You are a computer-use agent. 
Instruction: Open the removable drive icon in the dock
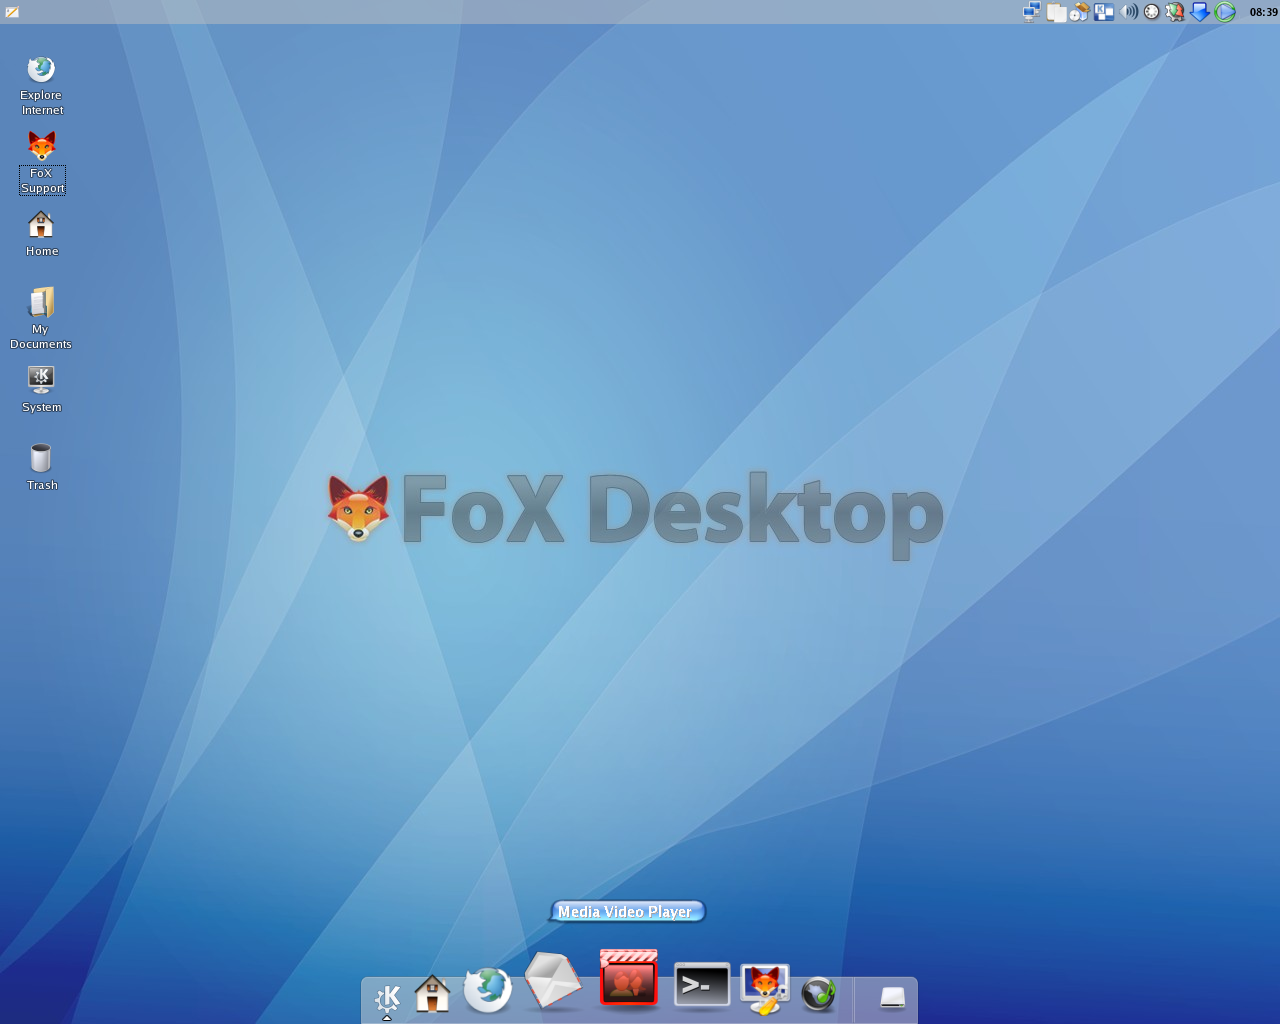click(x=892, y=998)
